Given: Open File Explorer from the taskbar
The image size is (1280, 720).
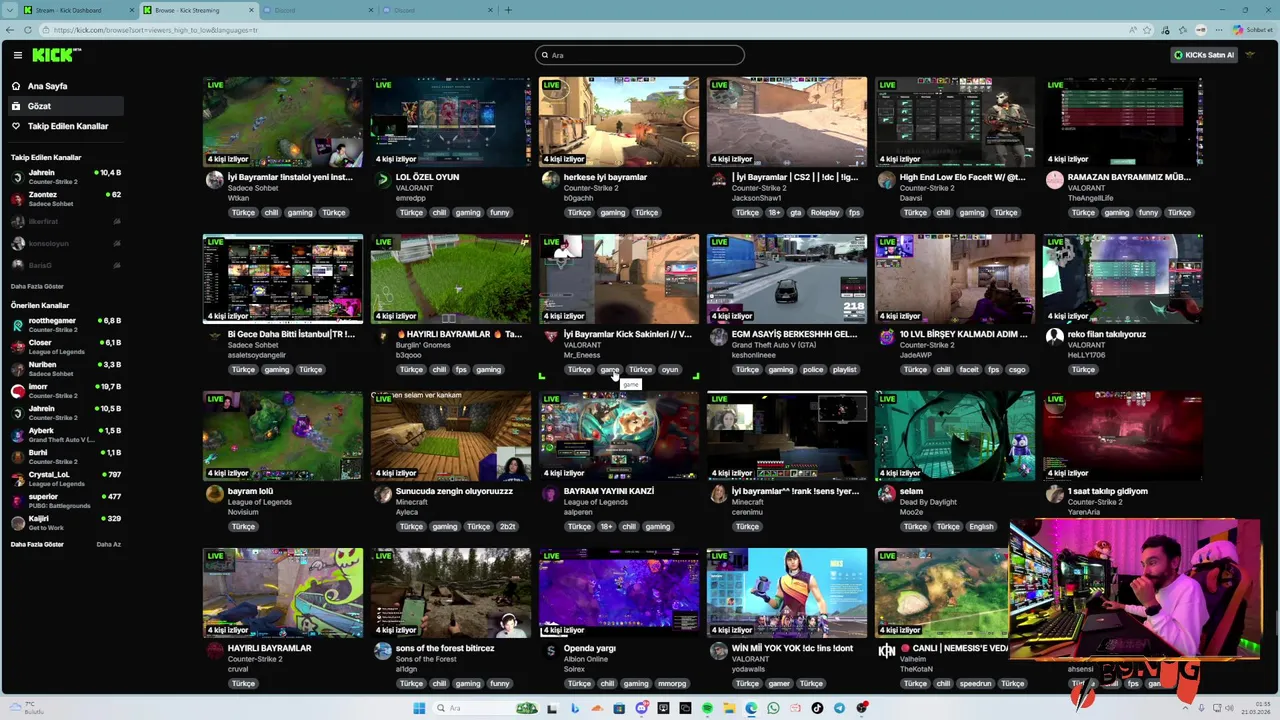Looking at the screenshot, I should [x=729, y=708].
